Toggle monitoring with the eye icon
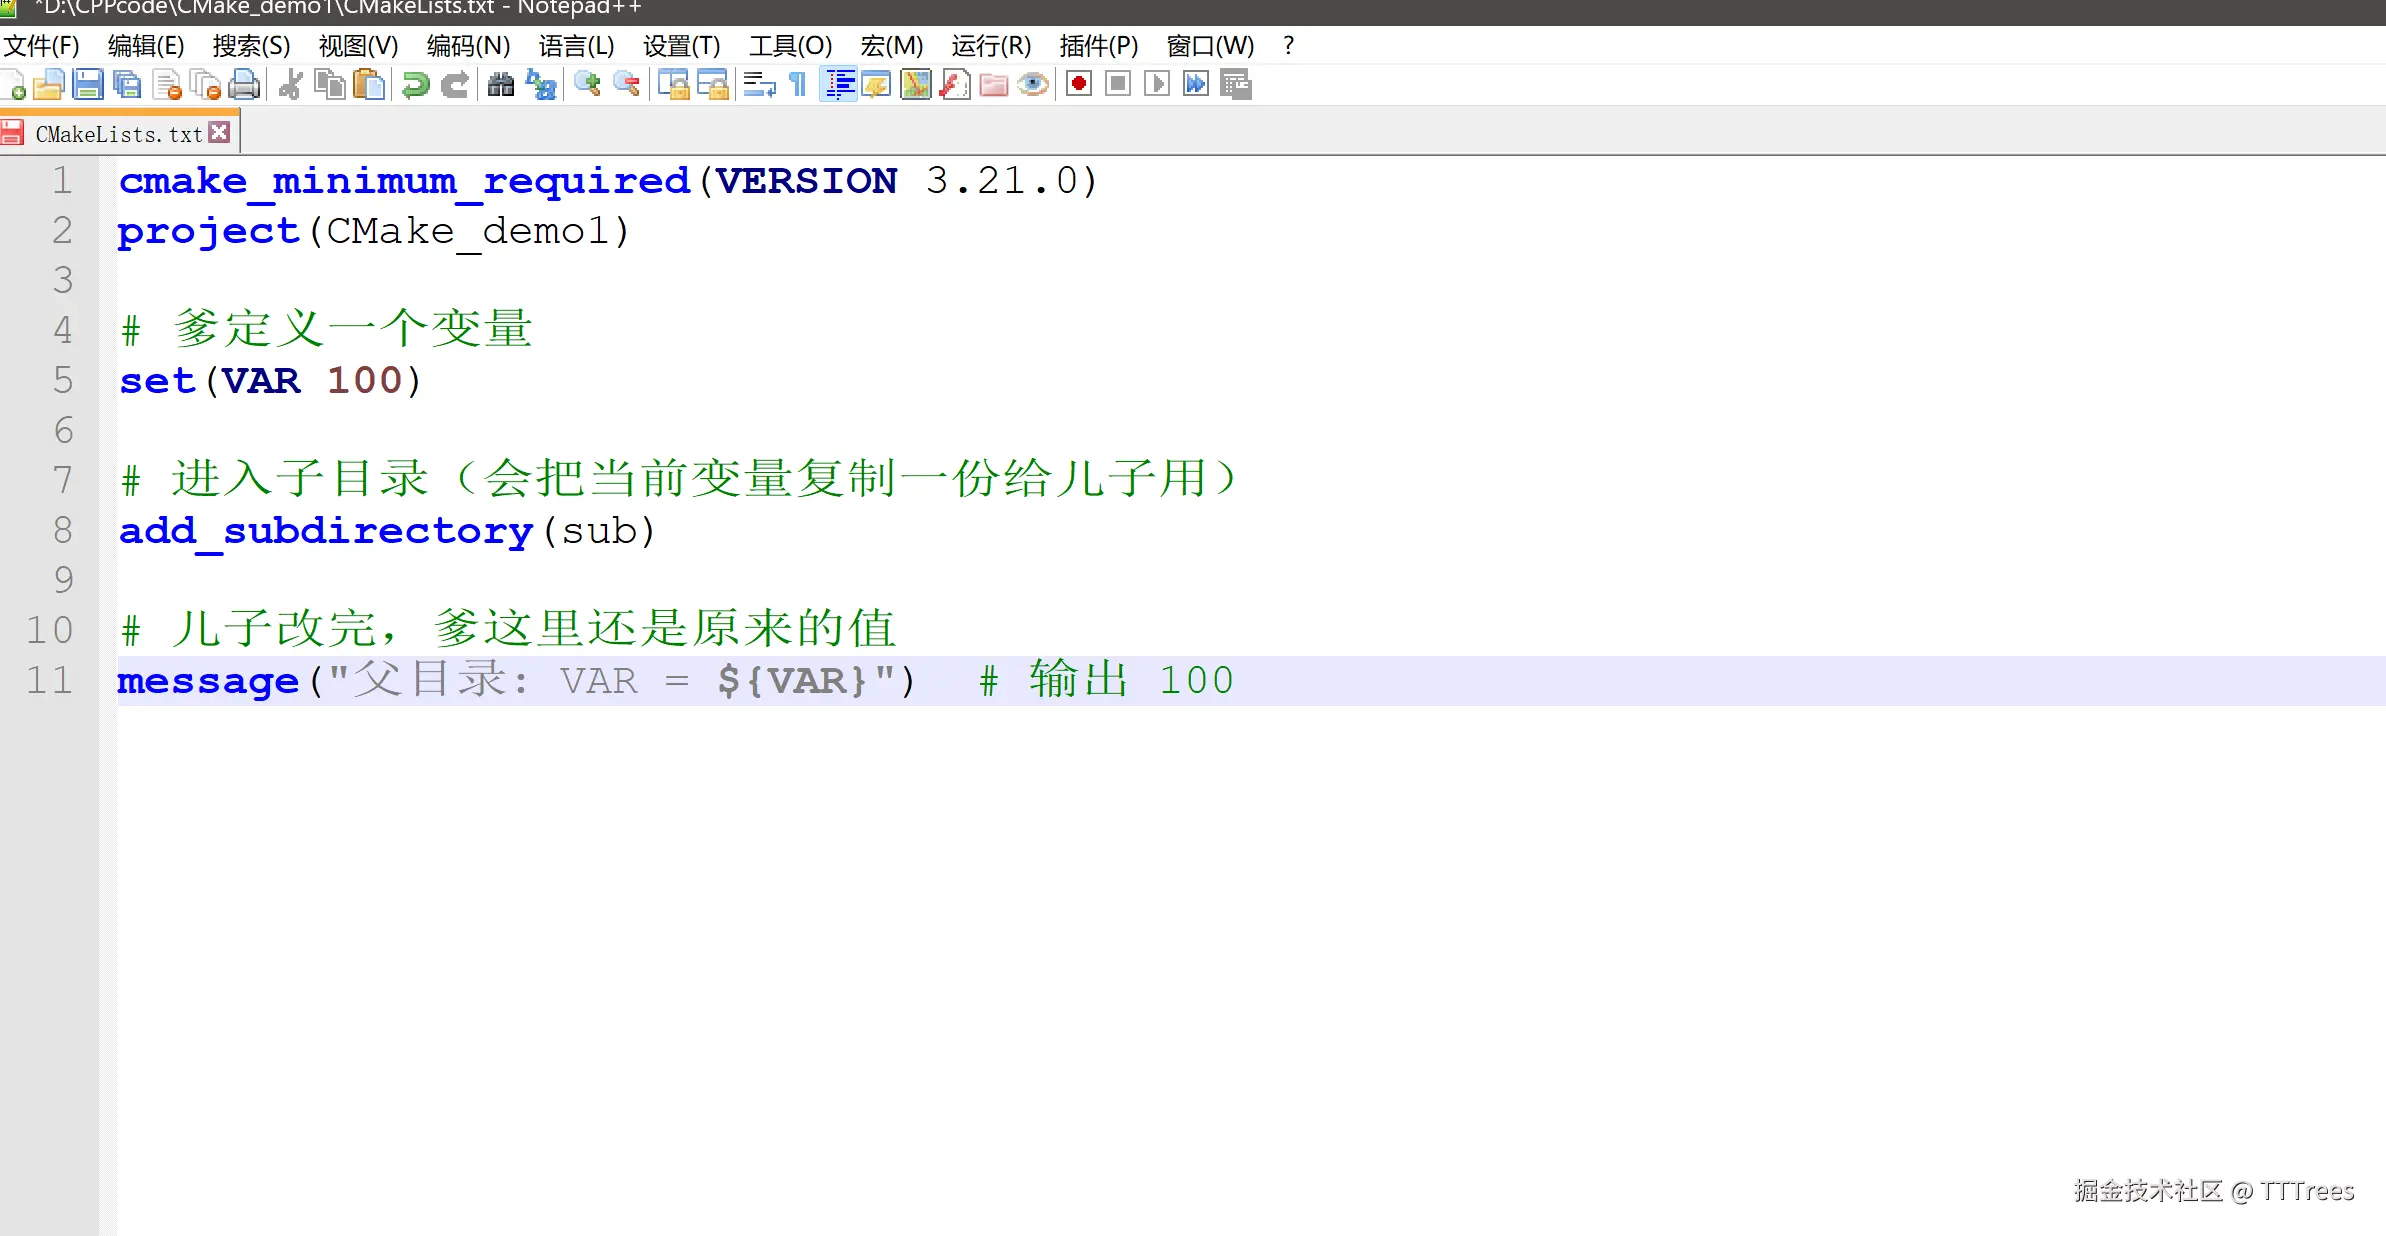The width and height of the screenshot is (2386, 1236). pos(1033,85)
